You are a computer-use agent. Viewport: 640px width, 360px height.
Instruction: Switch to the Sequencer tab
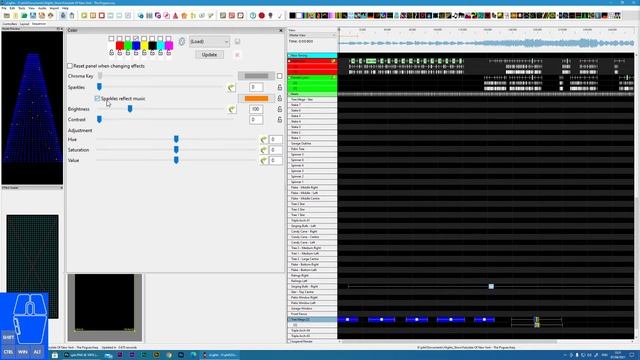tap(39, 24)
